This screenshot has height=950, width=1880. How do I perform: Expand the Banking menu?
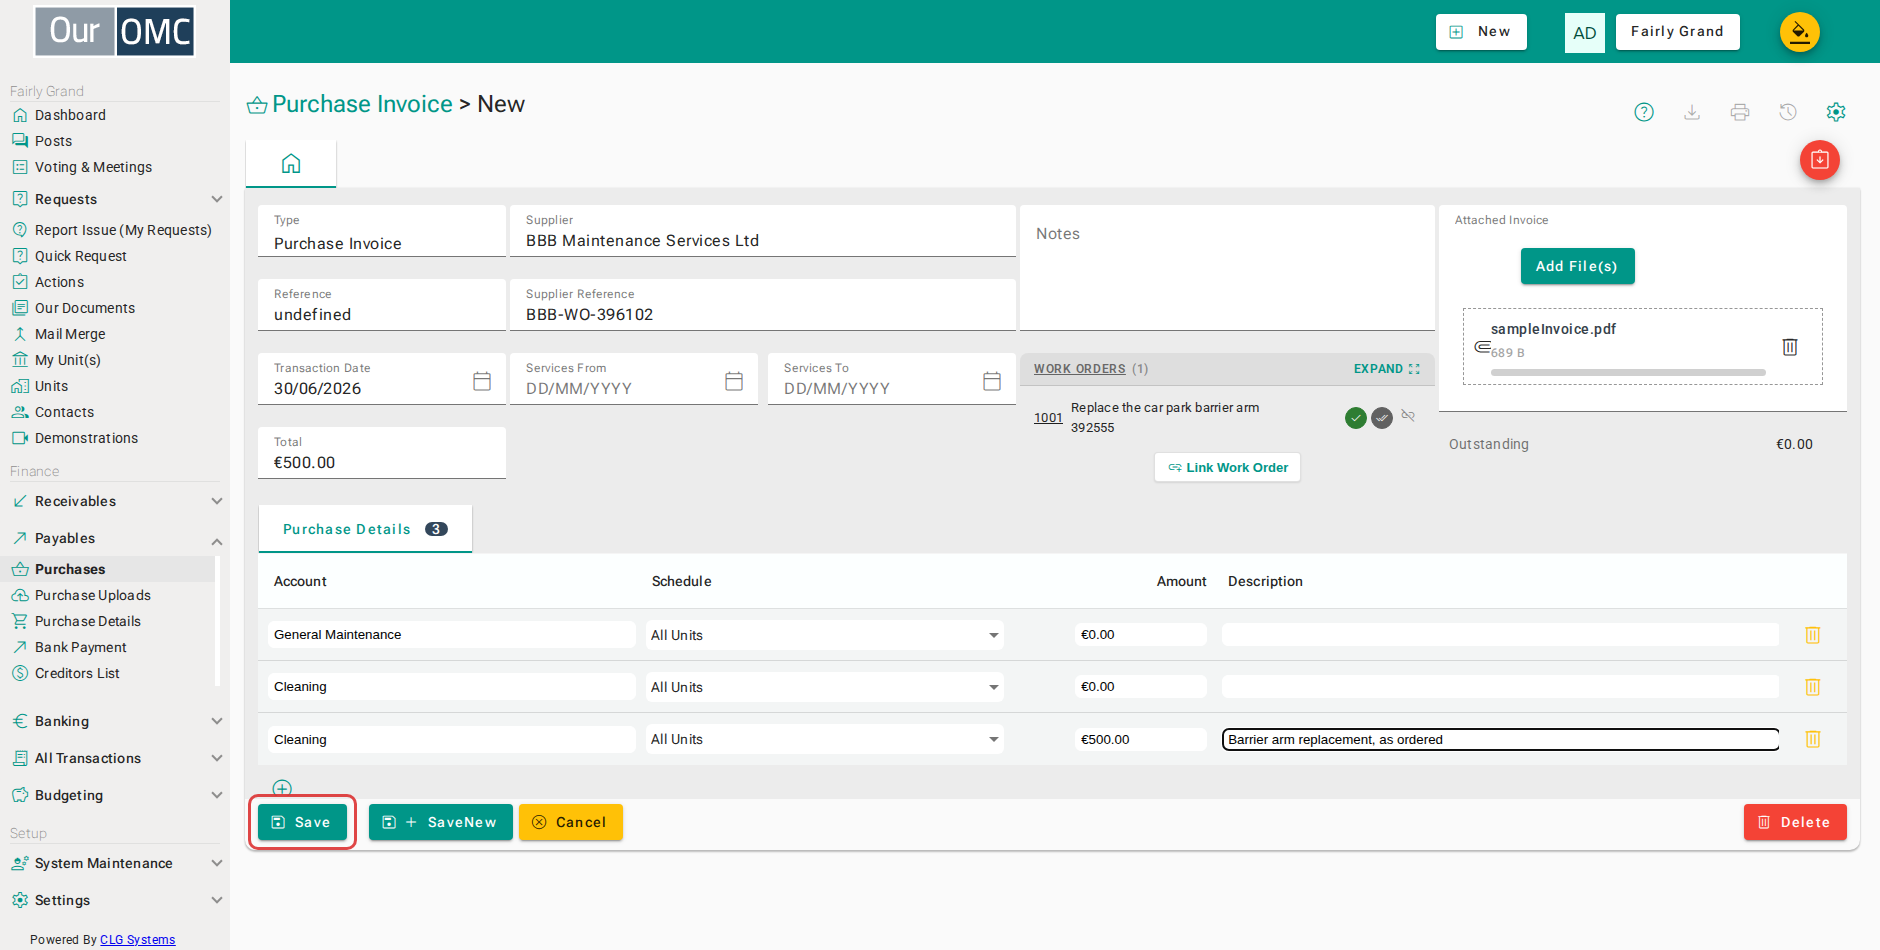tap(216, 721)
